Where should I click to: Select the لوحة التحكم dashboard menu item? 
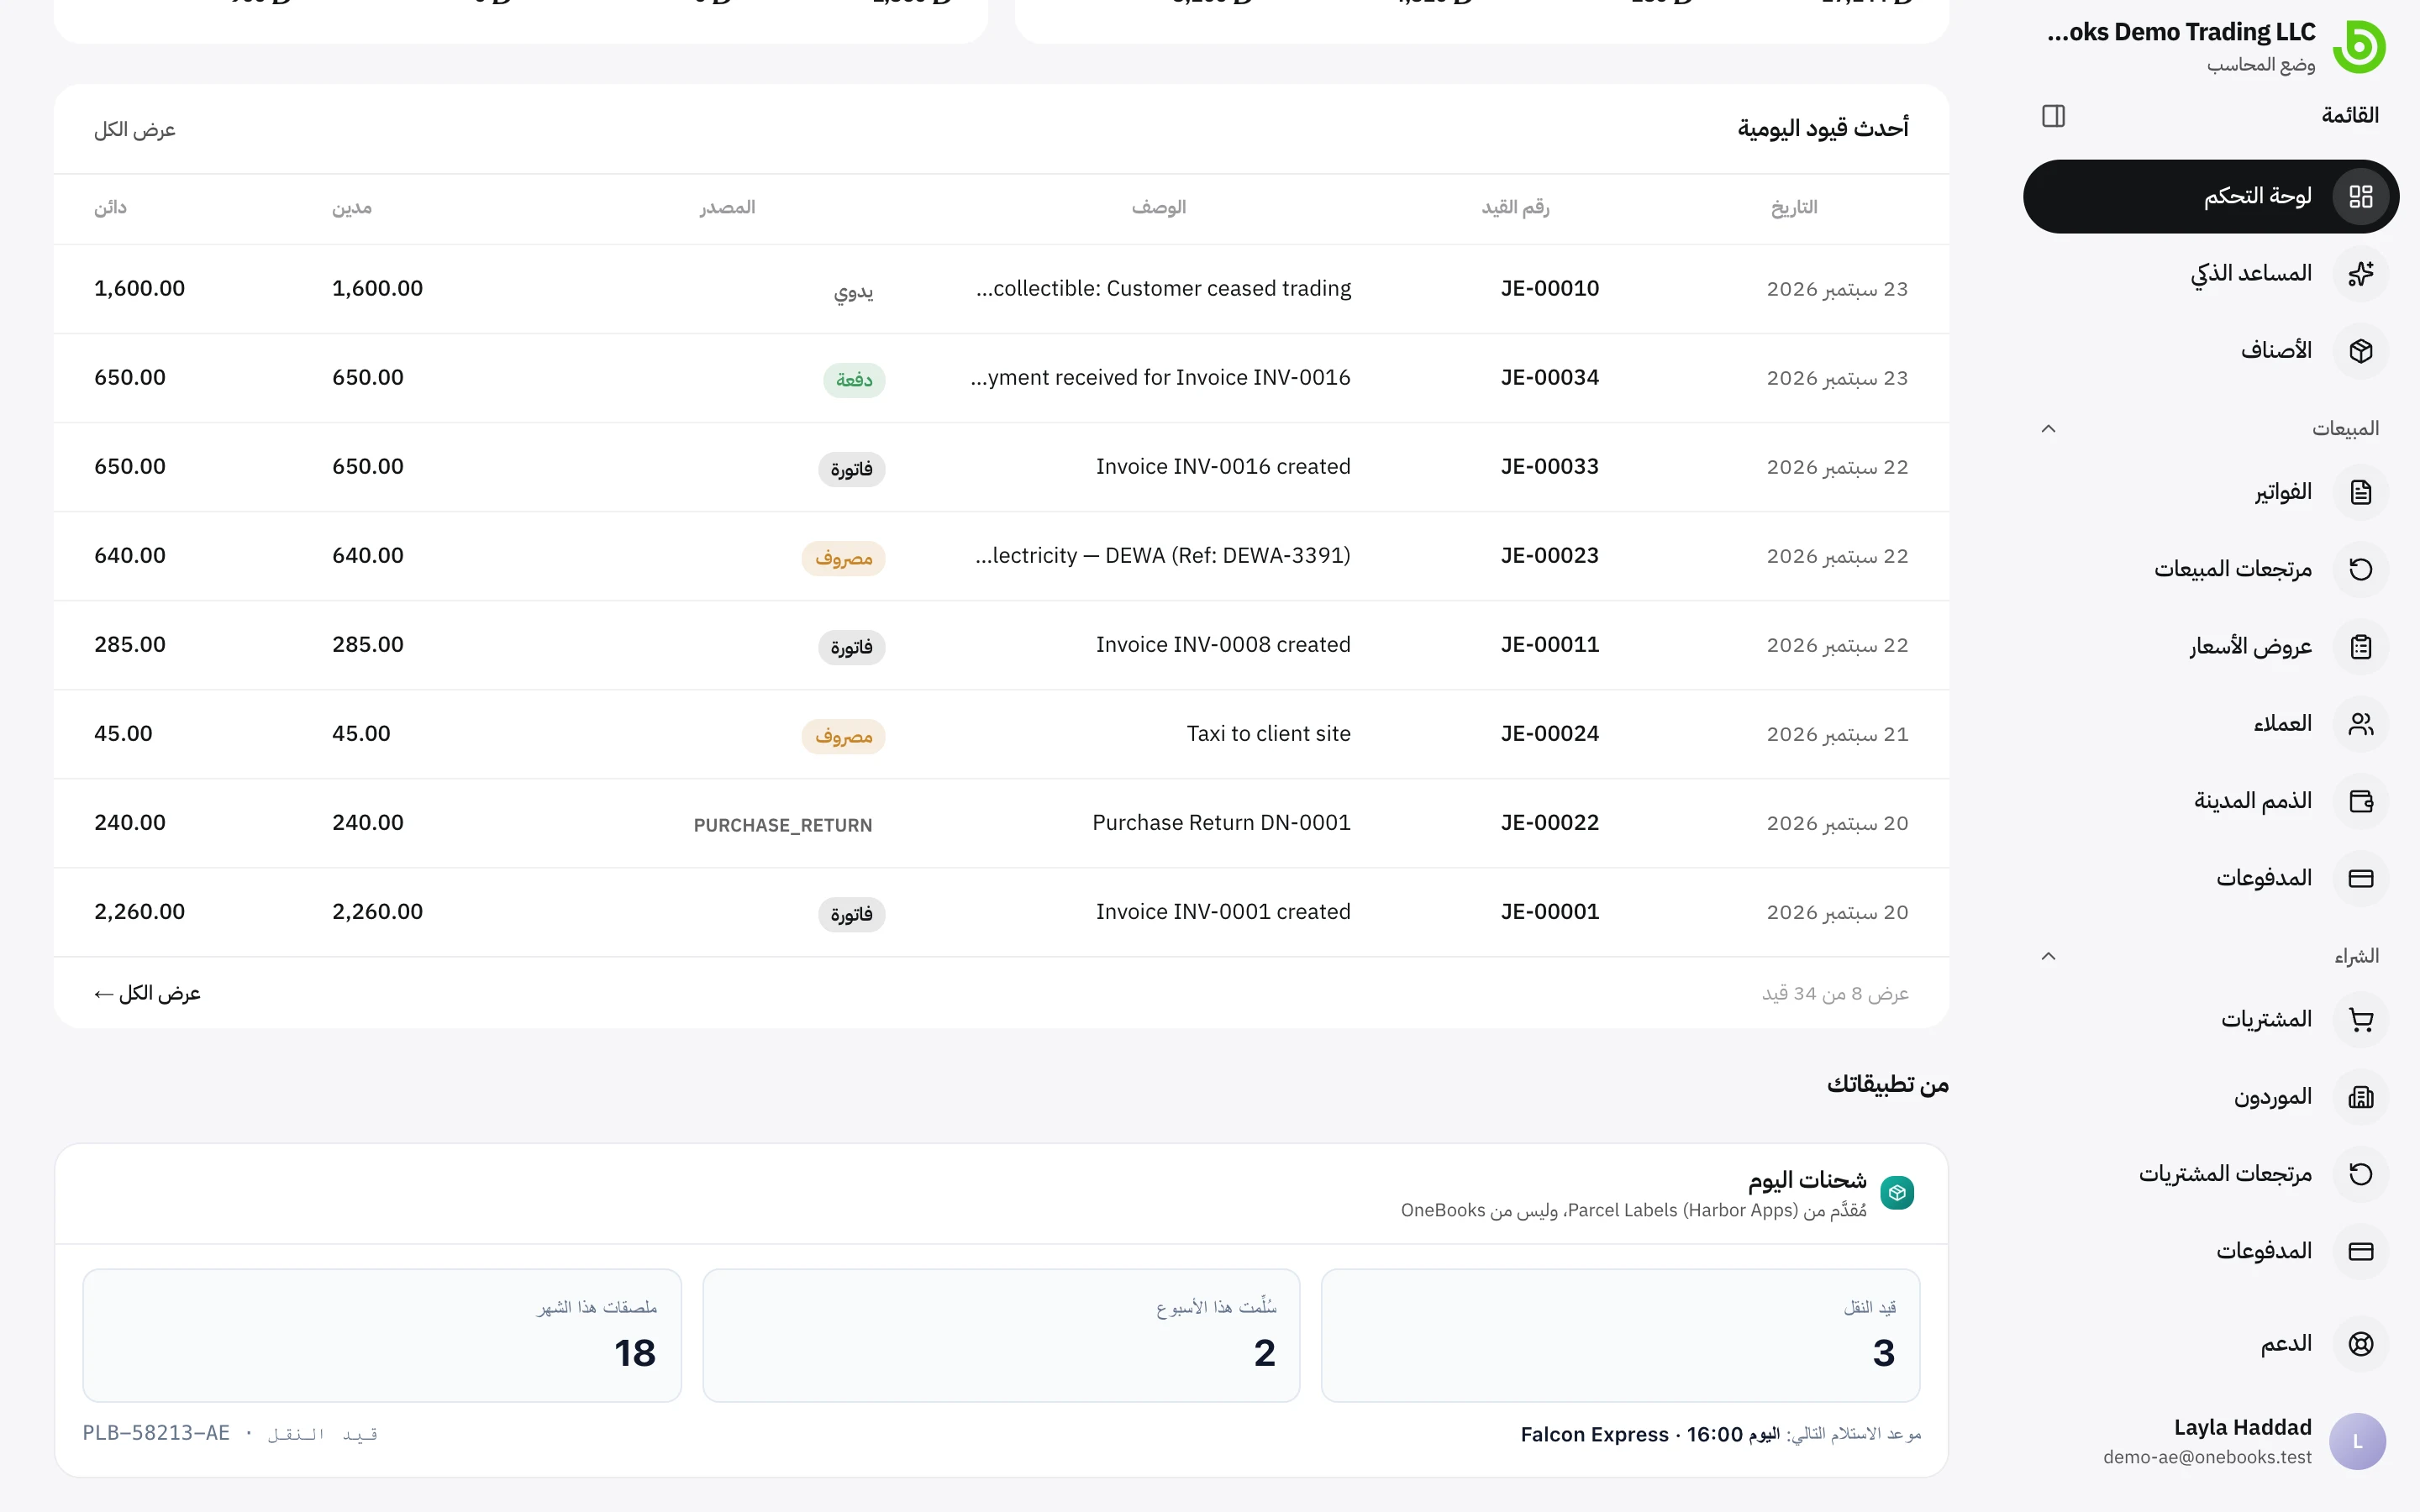coord(2210,197)
